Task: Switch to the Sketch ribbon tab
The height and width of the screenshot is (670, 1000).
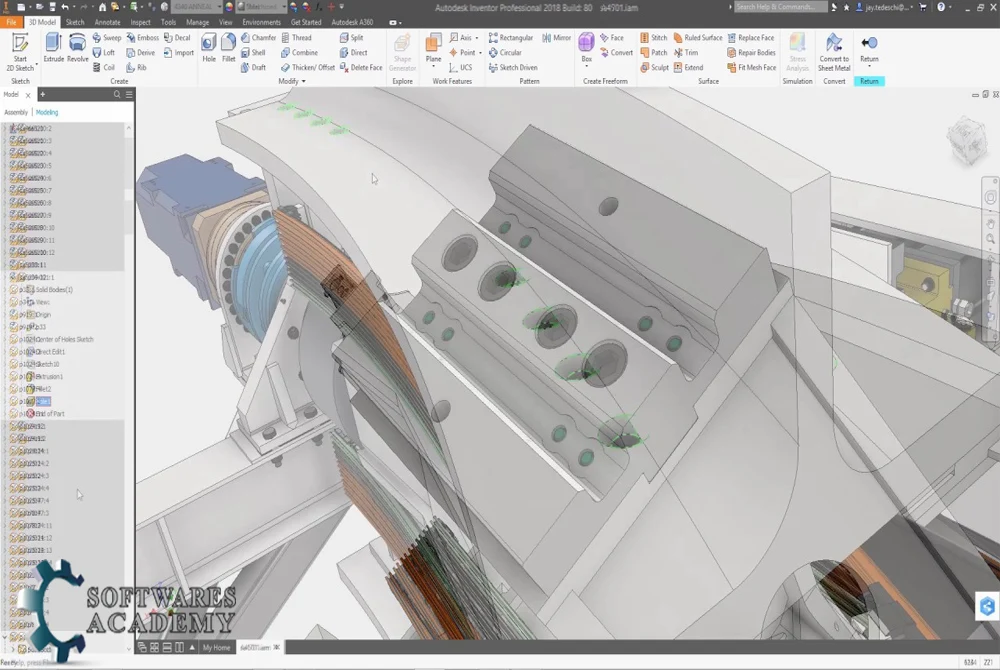Action: pyautogui.click(x=75, y=22)
